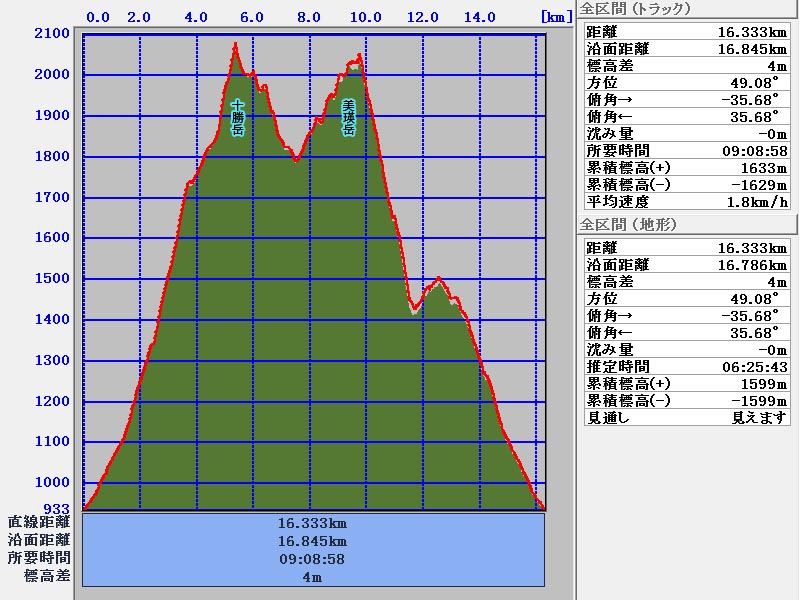Click the 累積標高(+) row showing 1599m
The image size is (800, 600).
coord(686,383)
